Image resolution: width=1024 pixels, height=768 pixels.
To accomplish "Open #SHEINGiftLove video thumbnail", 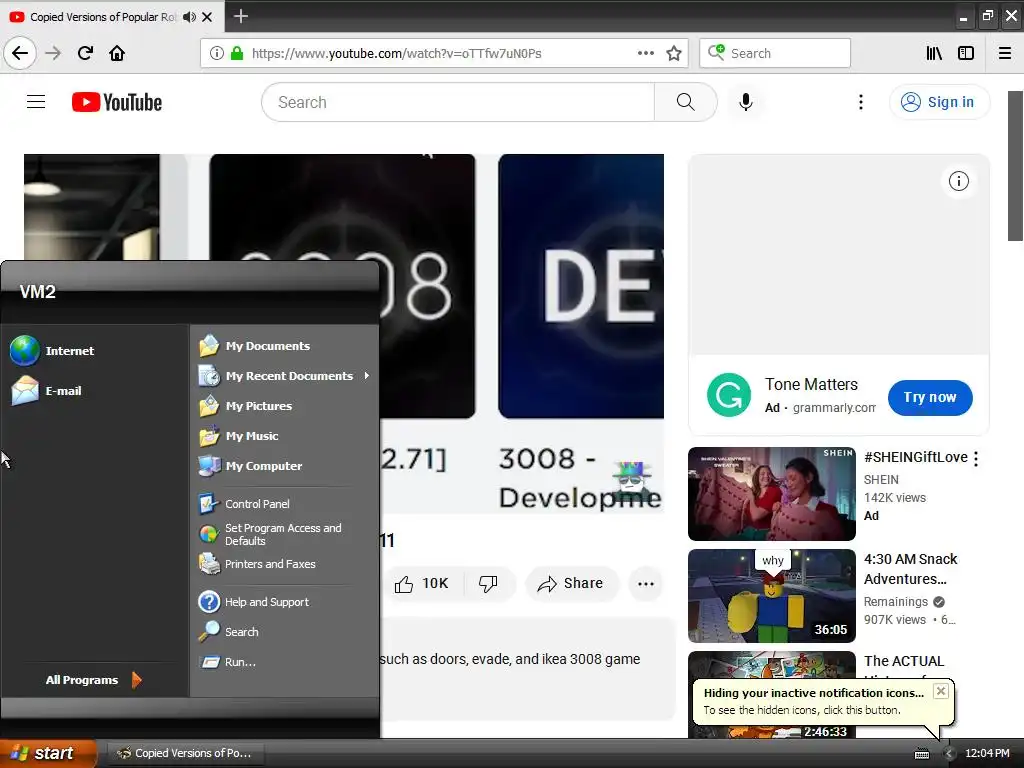I will [771, 494].
